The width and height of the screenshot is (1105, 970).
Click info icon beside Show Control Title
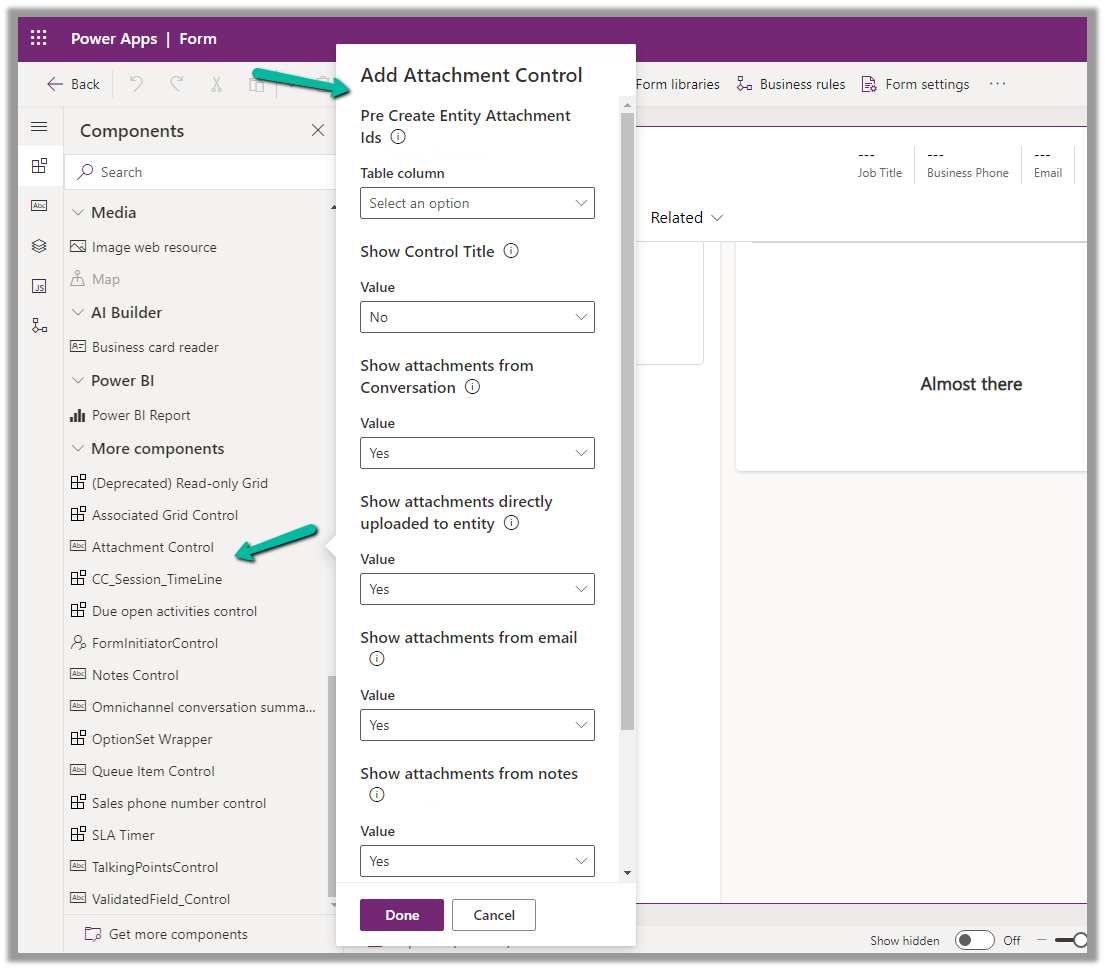511,251
